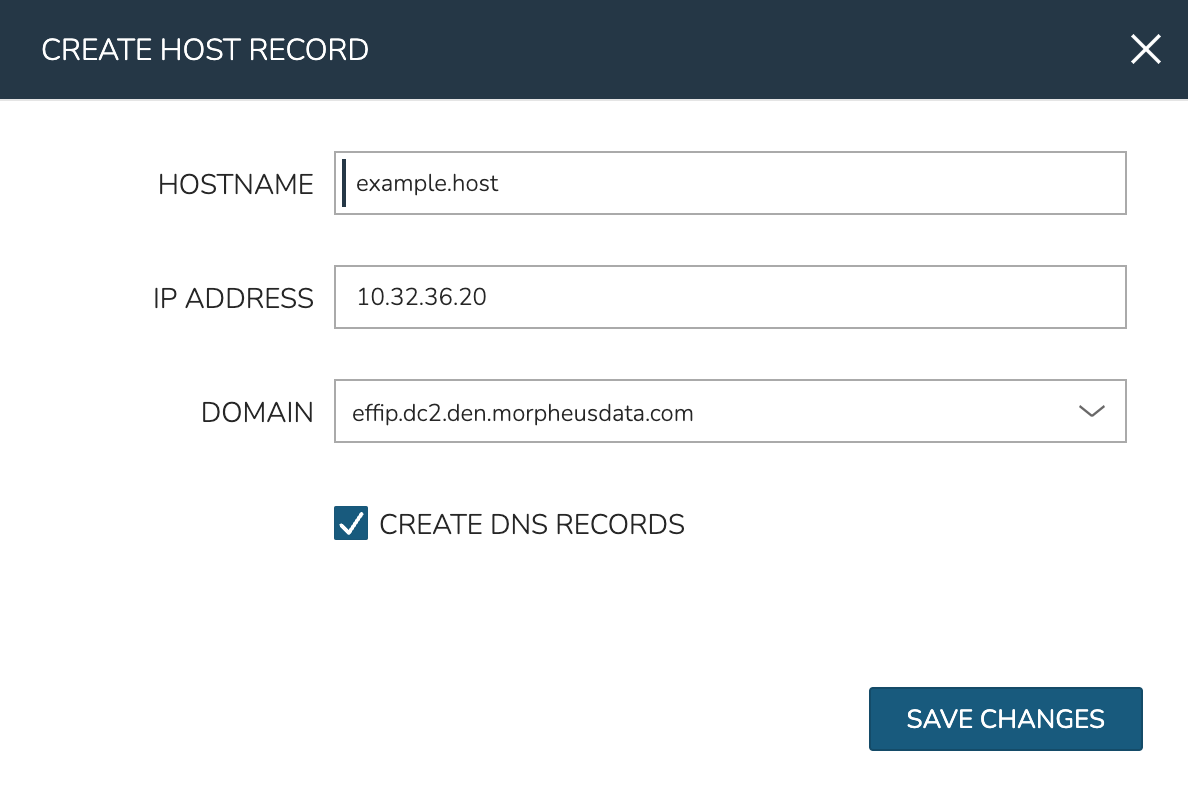Click the DOMAIN field label
Screen dimensions: 1188x796
[257, 412]
